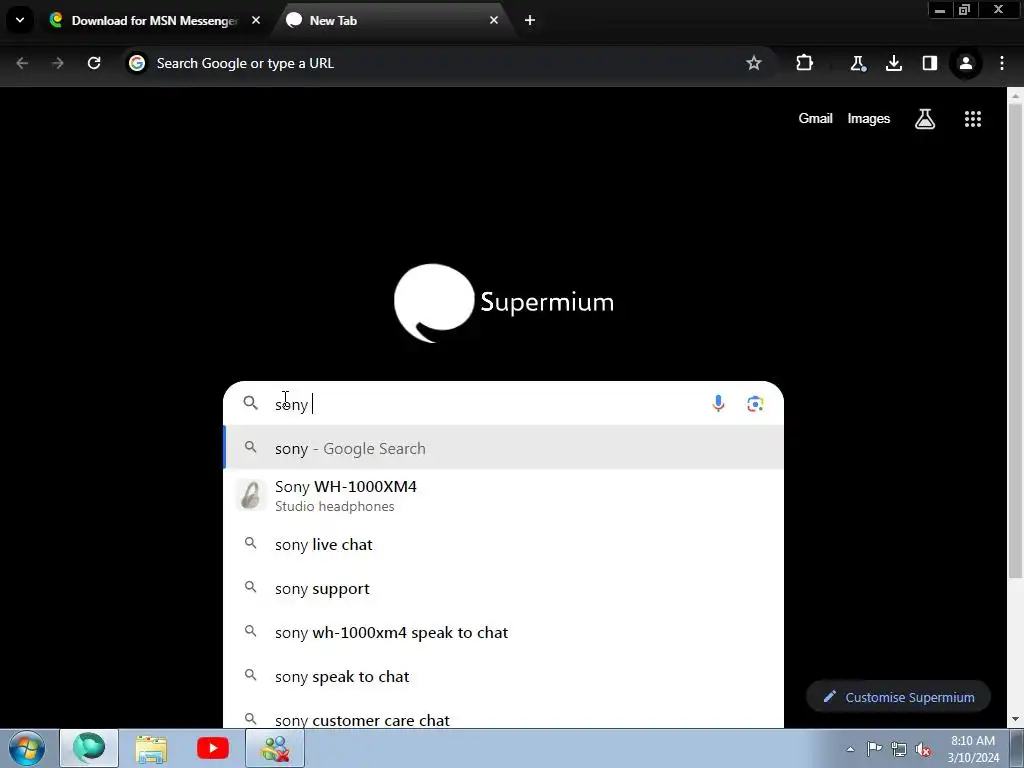Close the New Tab tab
Screen dimensions: 1024x768
[494, 20]
